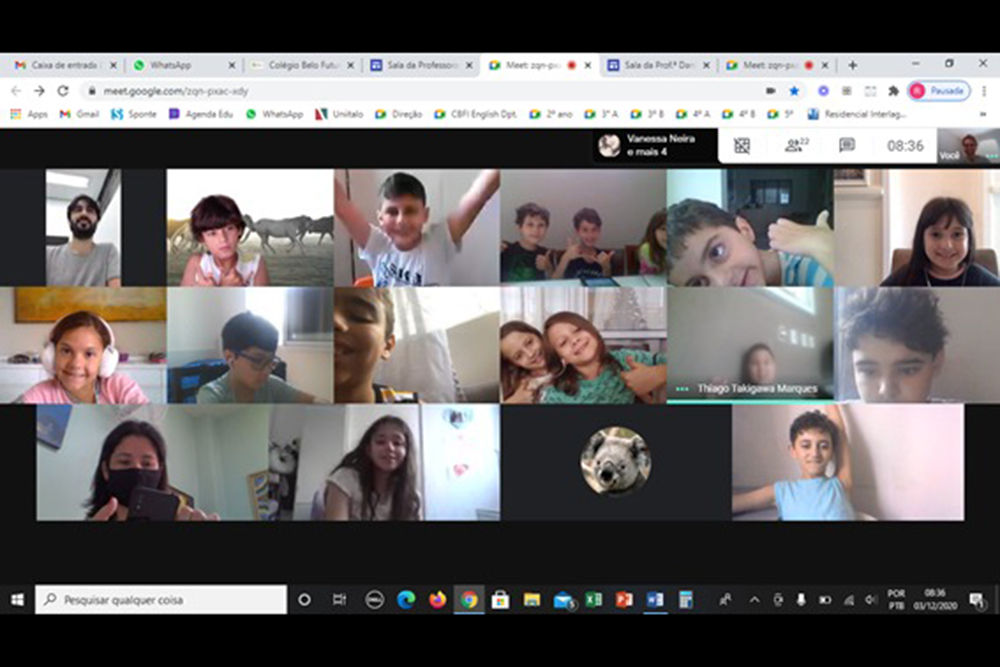Open the Pausada profile menu
1000x667 pixels.
point(939,91)
